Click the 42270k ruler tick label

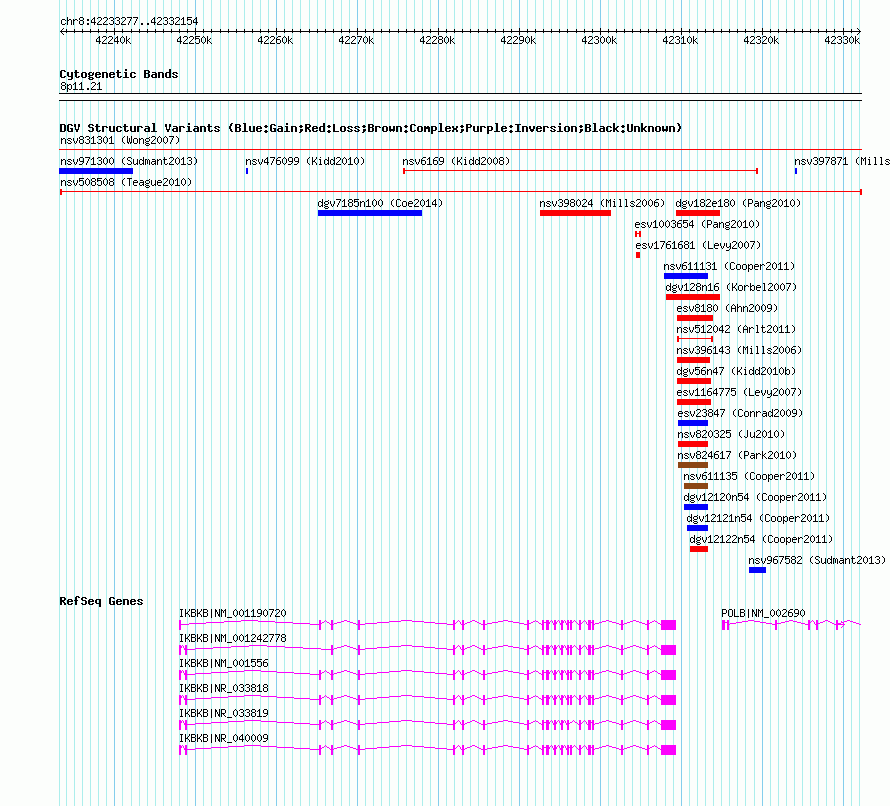[x=356, y=40]
